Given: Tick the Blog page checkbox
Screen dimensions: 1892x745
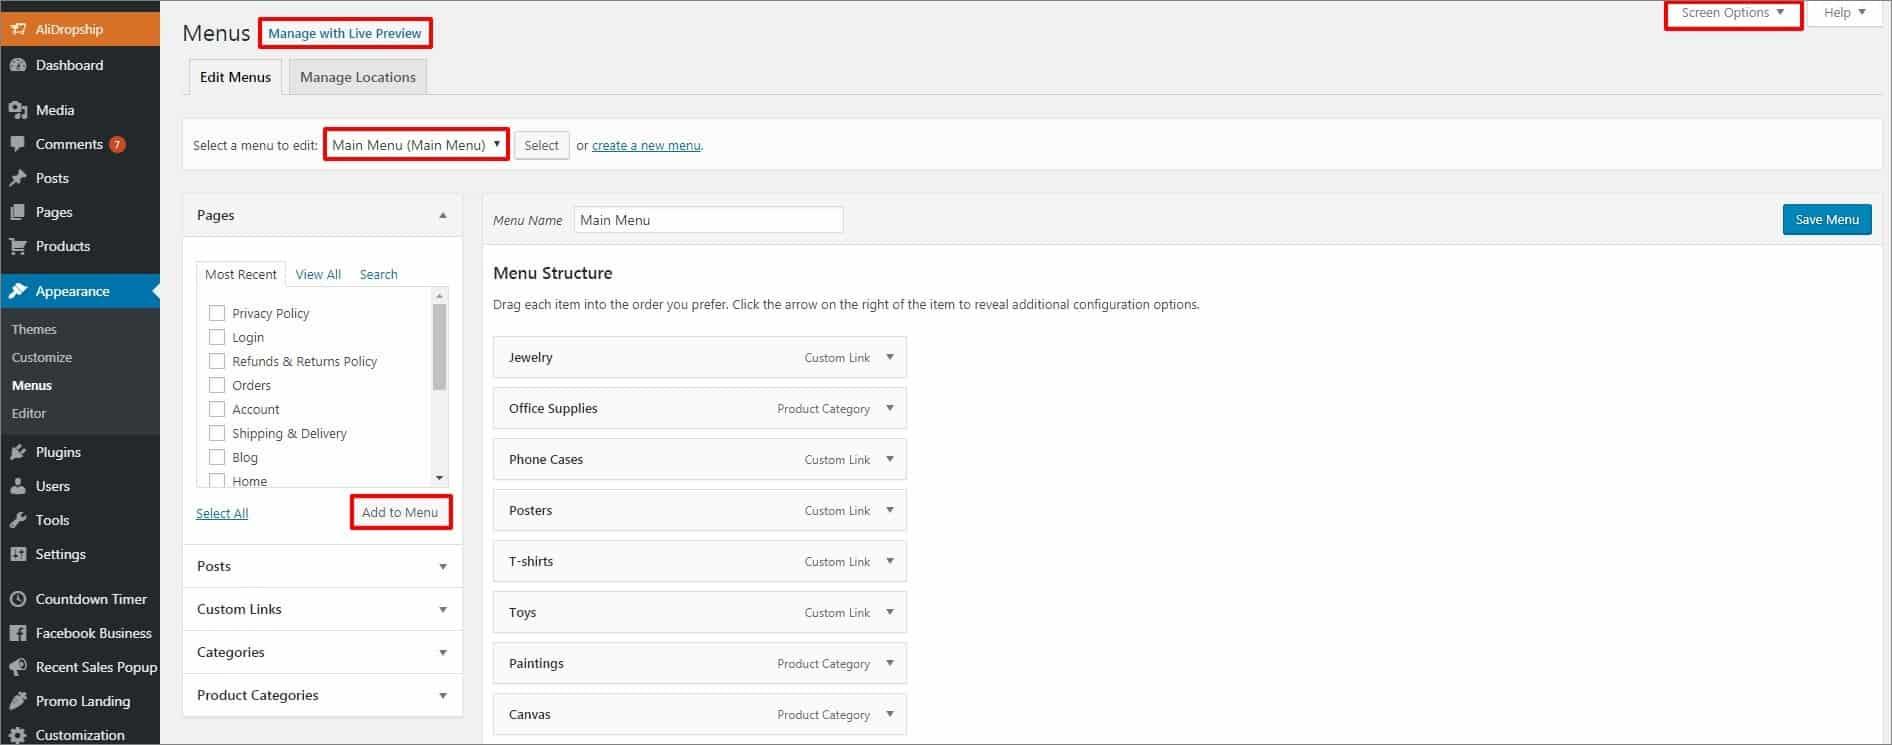Looking at the screenshot, I should 217,457.
